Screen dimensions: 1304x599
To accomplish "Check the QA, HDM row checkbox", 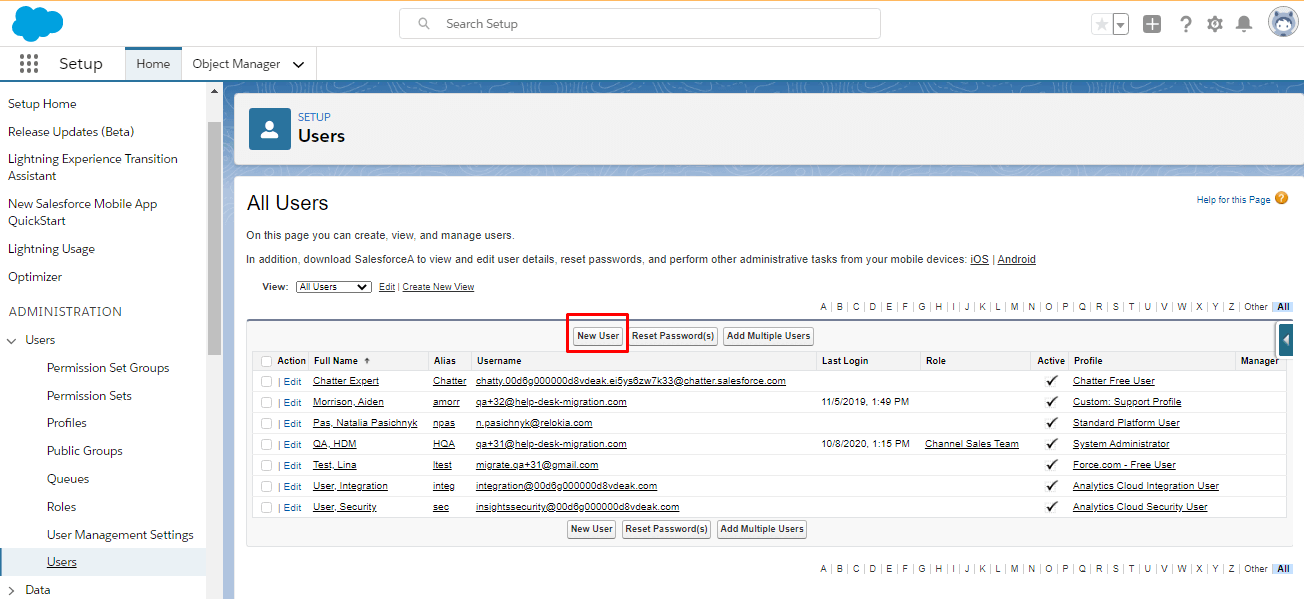I will point(266,444).
